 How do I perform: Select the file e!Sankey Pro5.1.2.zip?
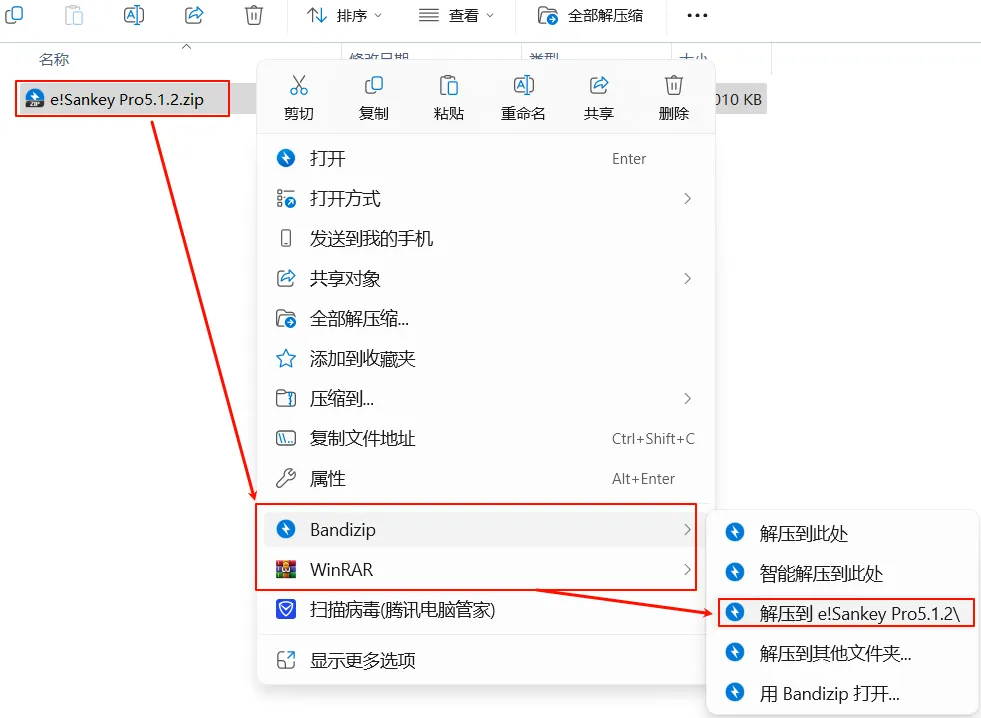[x=127, y=99]
